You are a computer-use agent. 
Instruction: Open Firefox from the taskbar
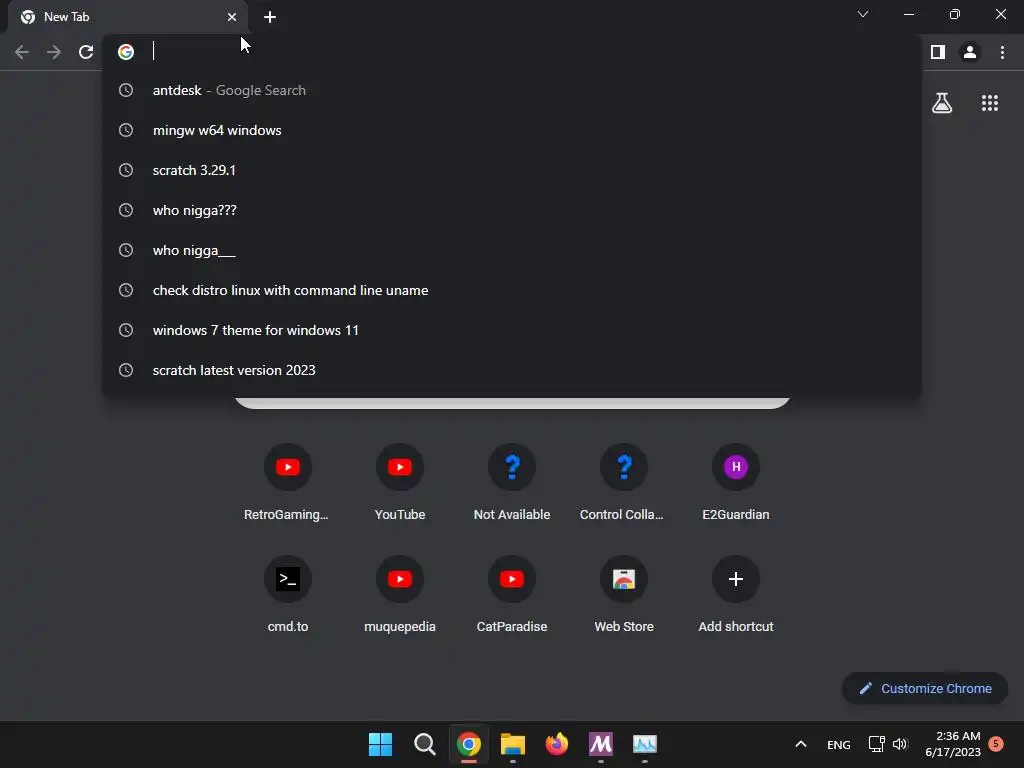click(556, 744)
